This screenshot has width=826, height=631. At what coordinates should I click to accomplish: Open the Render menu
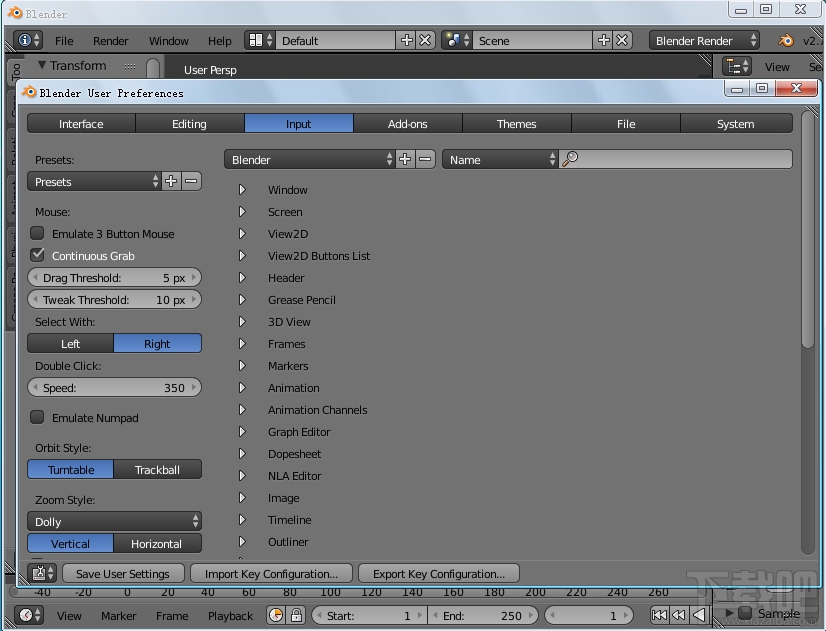point(110,40)
